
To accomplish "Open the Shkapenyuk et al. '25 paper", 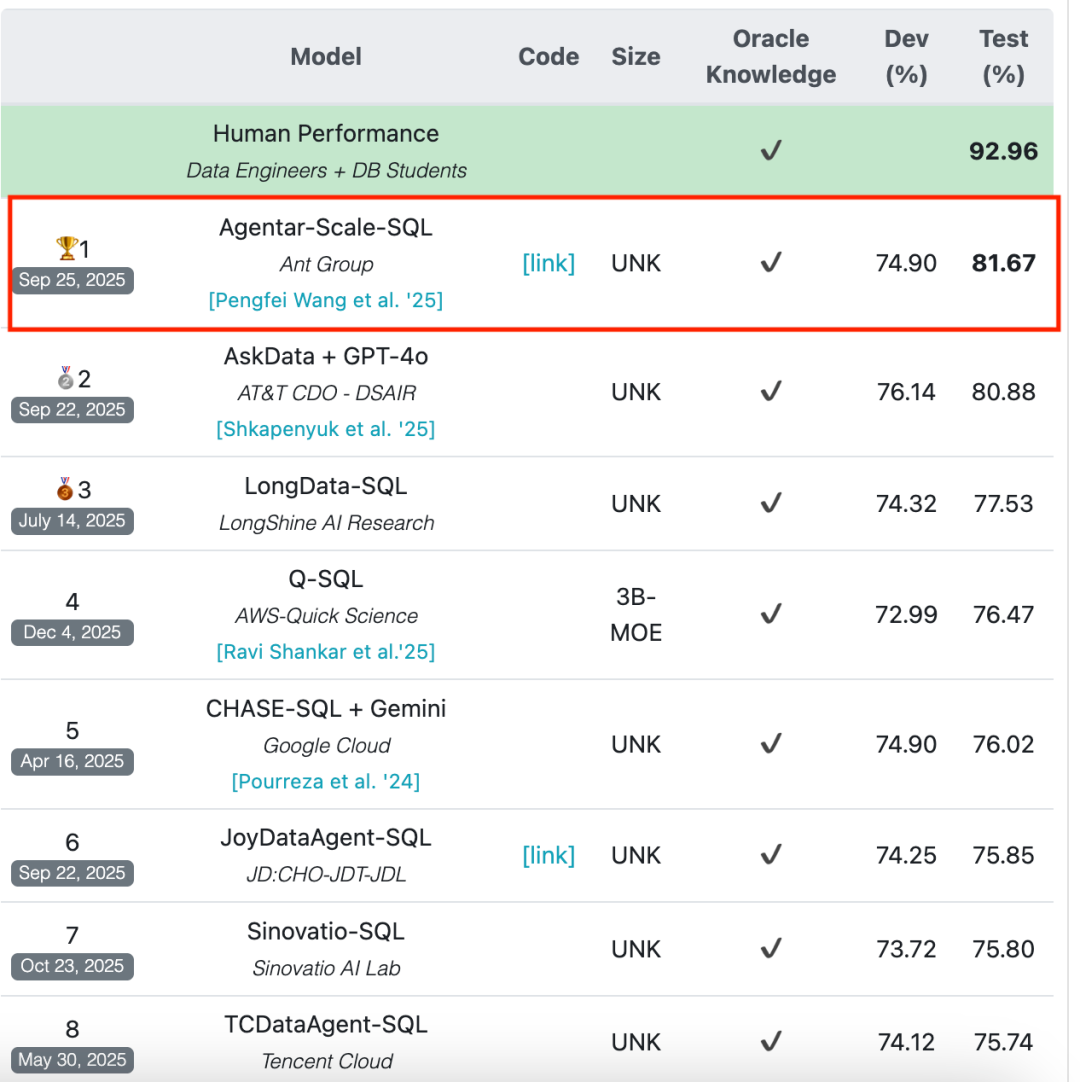I will click(326, 429).
